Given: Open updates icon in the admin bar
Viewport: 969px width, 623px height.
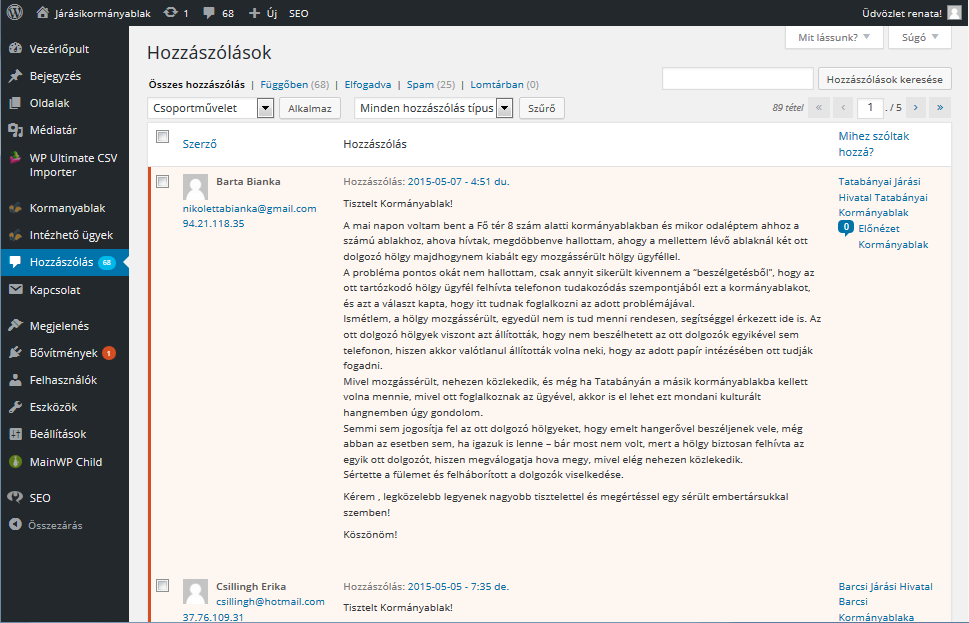Looking at the screenshot, I should (x=171, y=13).
